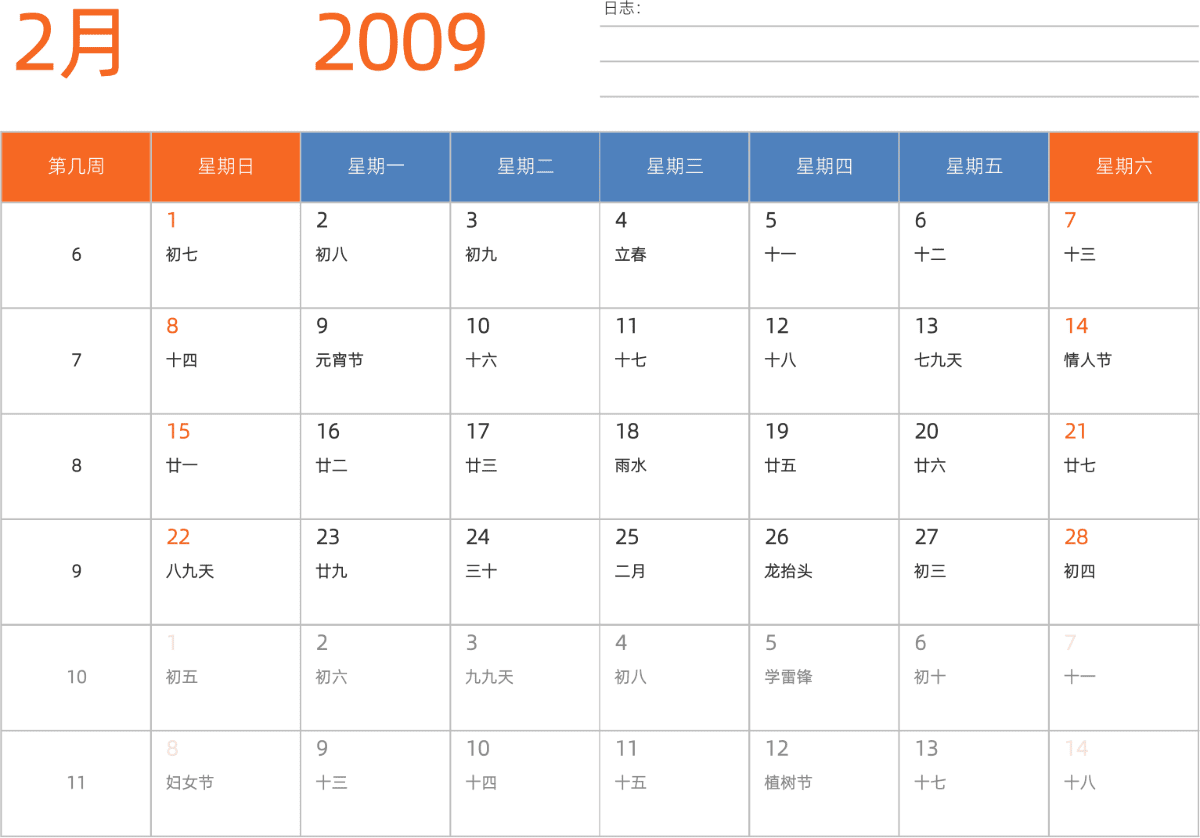1200x838 pixels.
Task: Click the 廿二 lunar label
Action: pos(332,466)
